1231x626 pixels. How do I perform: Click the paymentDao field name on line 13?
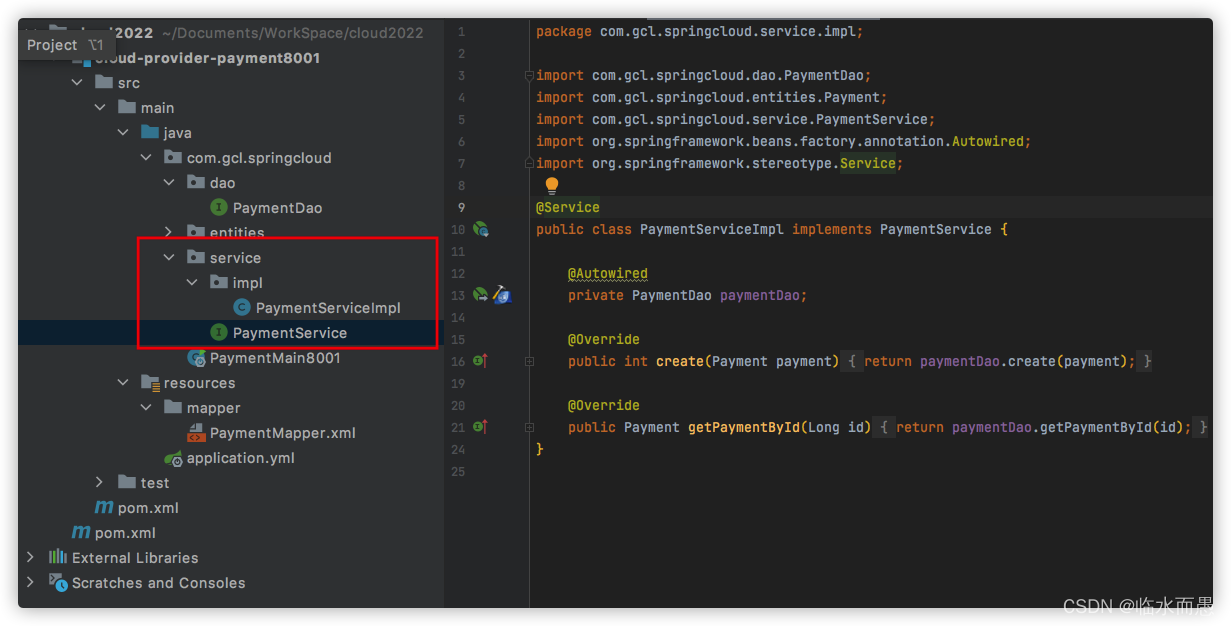tap(760, 295)
